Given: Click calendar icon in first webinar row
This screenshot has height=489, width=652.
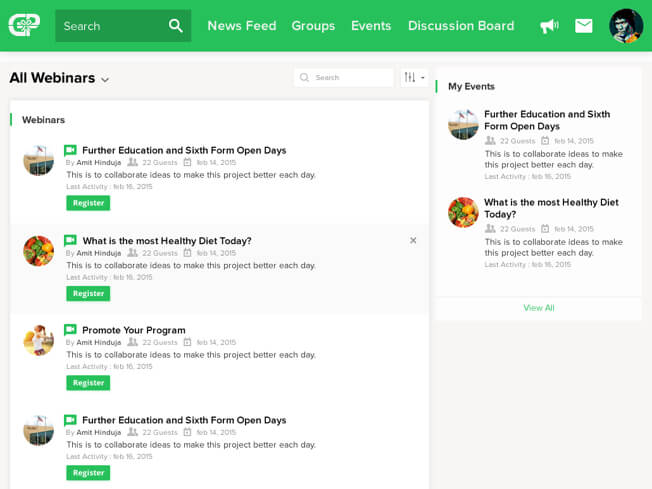Looking at the screenshot, I should [x=188, y=162].
